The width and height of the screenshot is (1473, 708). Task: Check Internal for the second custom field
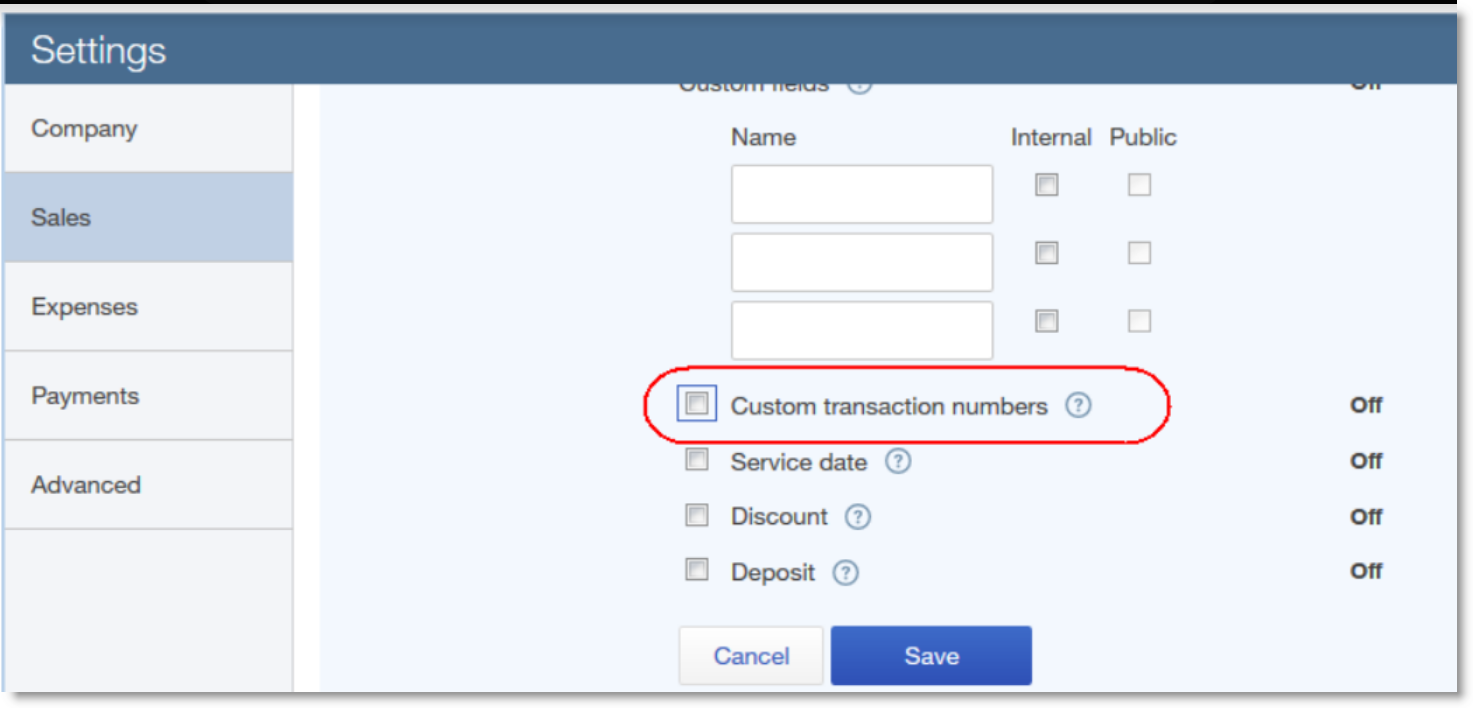tap(1046, 253)
